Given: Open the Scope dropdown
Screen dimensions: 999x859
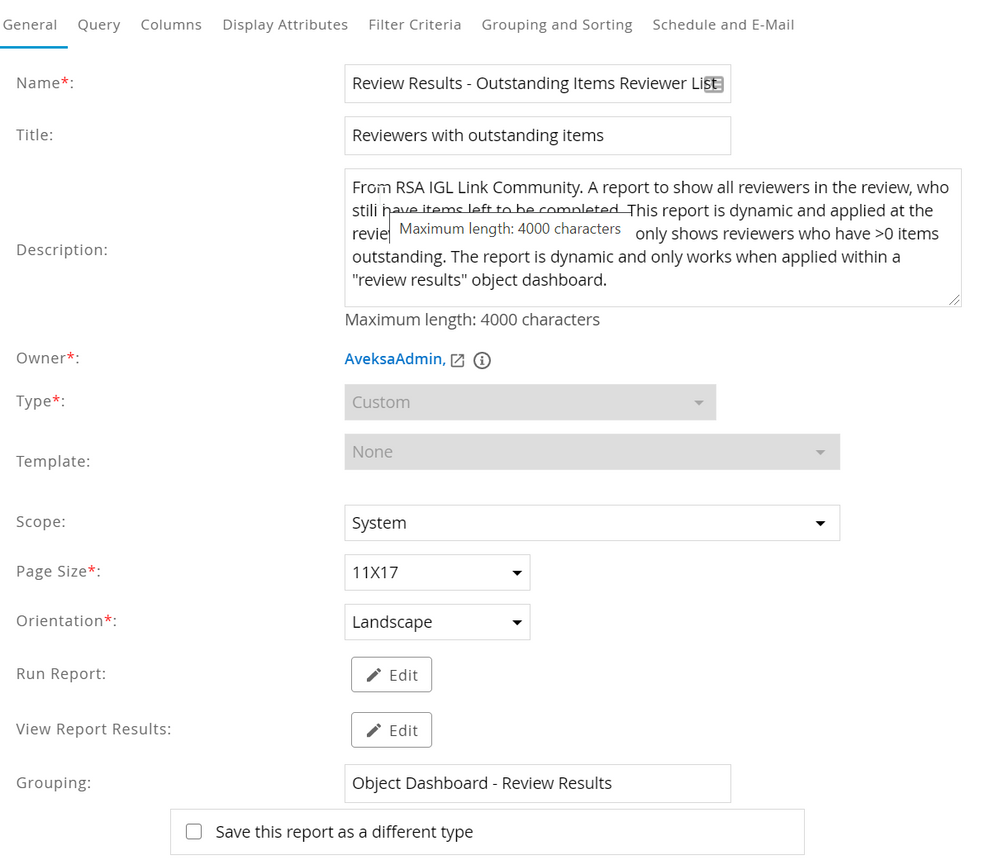Looking at the screenshot, I should [x=591, y=523].
